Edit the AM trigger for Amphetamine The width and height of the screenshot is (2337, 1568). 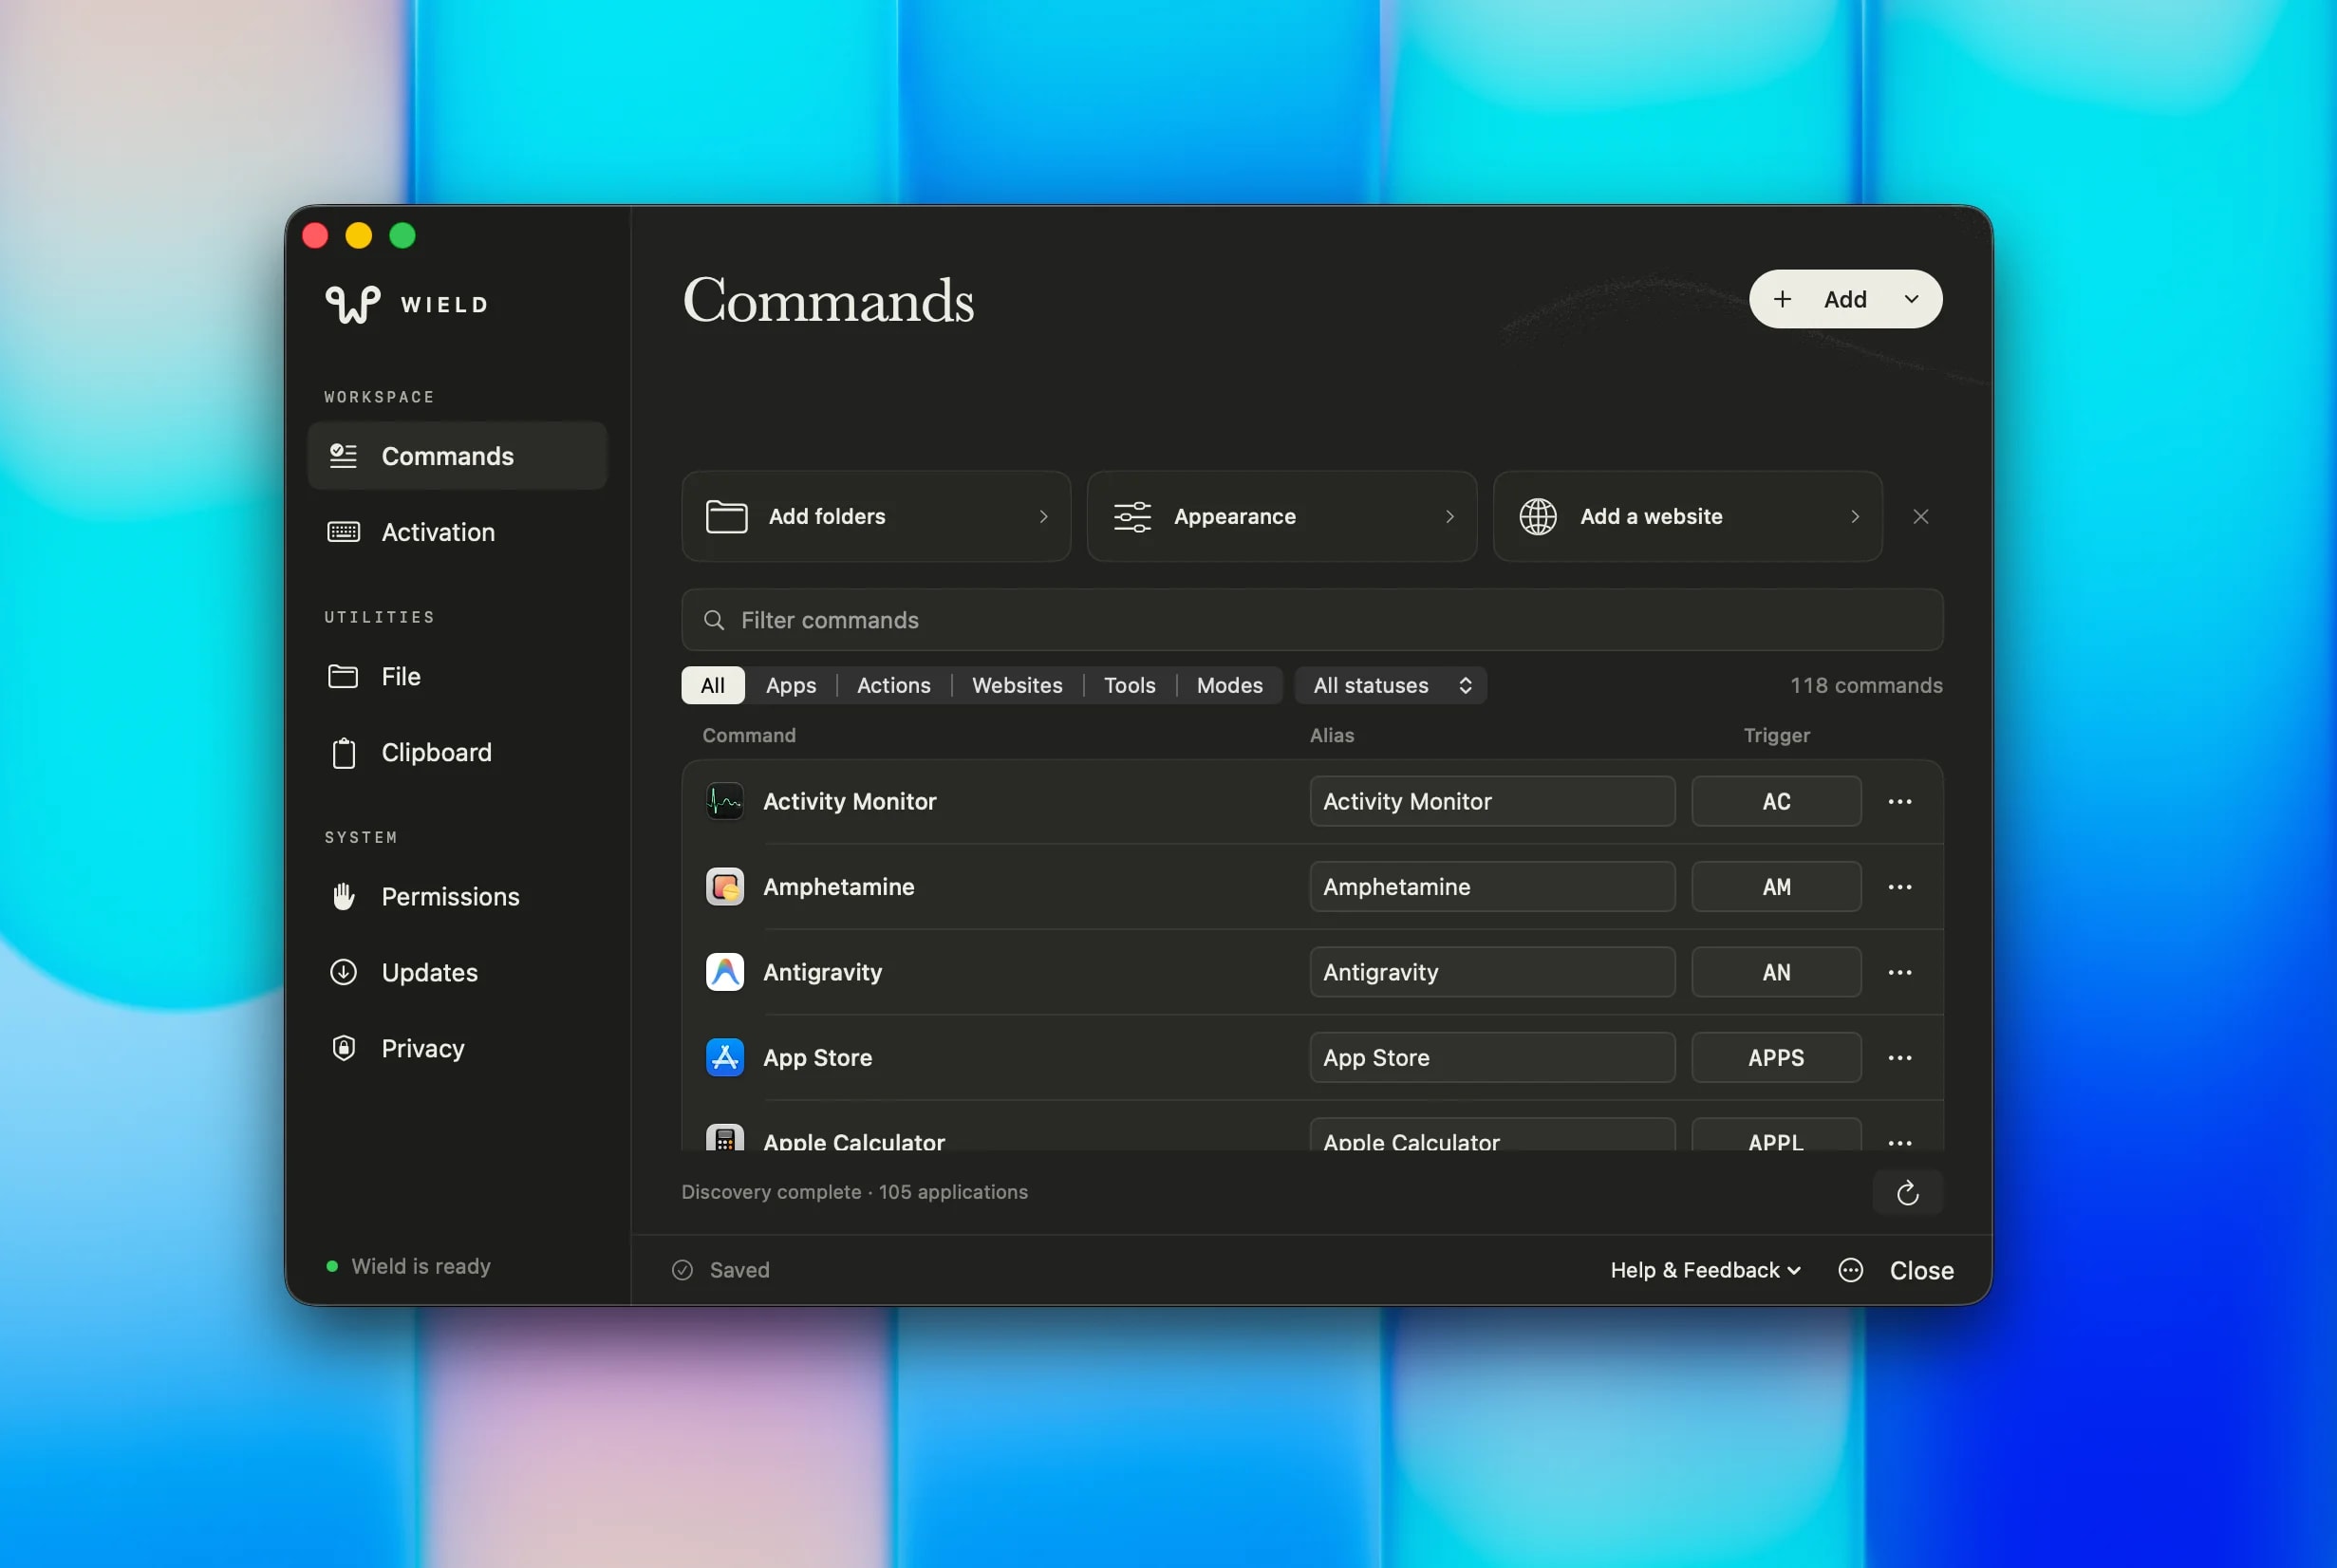point(1776,887)
